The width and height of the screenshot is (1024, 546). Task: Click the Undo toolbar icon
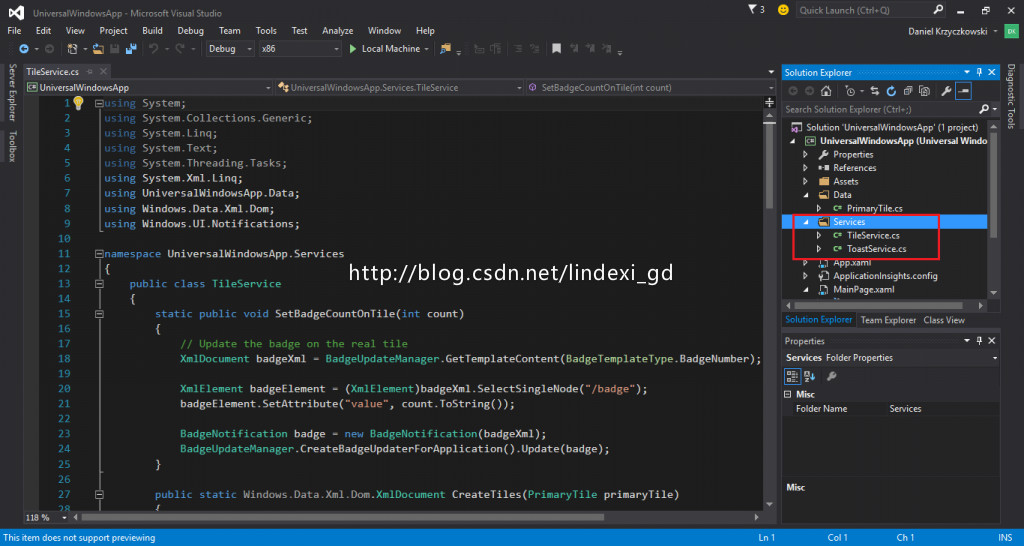click(154, 49)
